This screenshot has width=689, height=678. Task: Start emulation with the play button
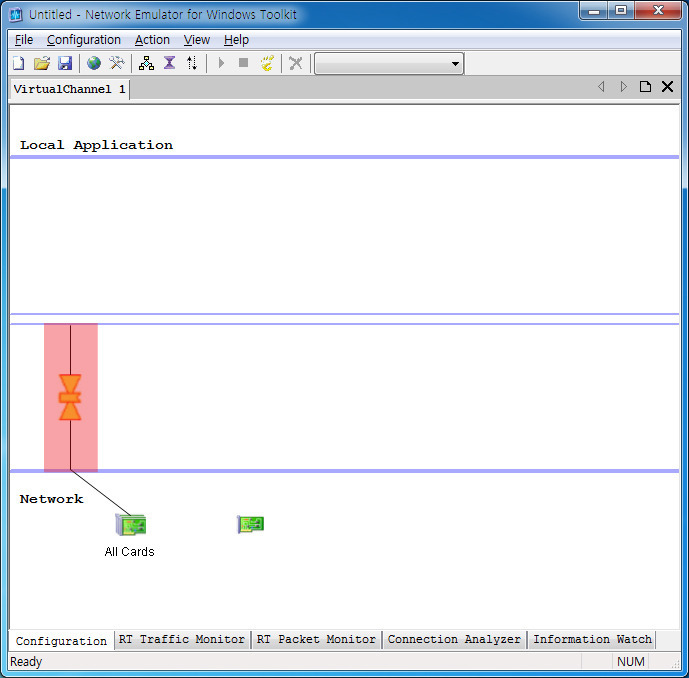pyautogui.click(x=221, y=63)
